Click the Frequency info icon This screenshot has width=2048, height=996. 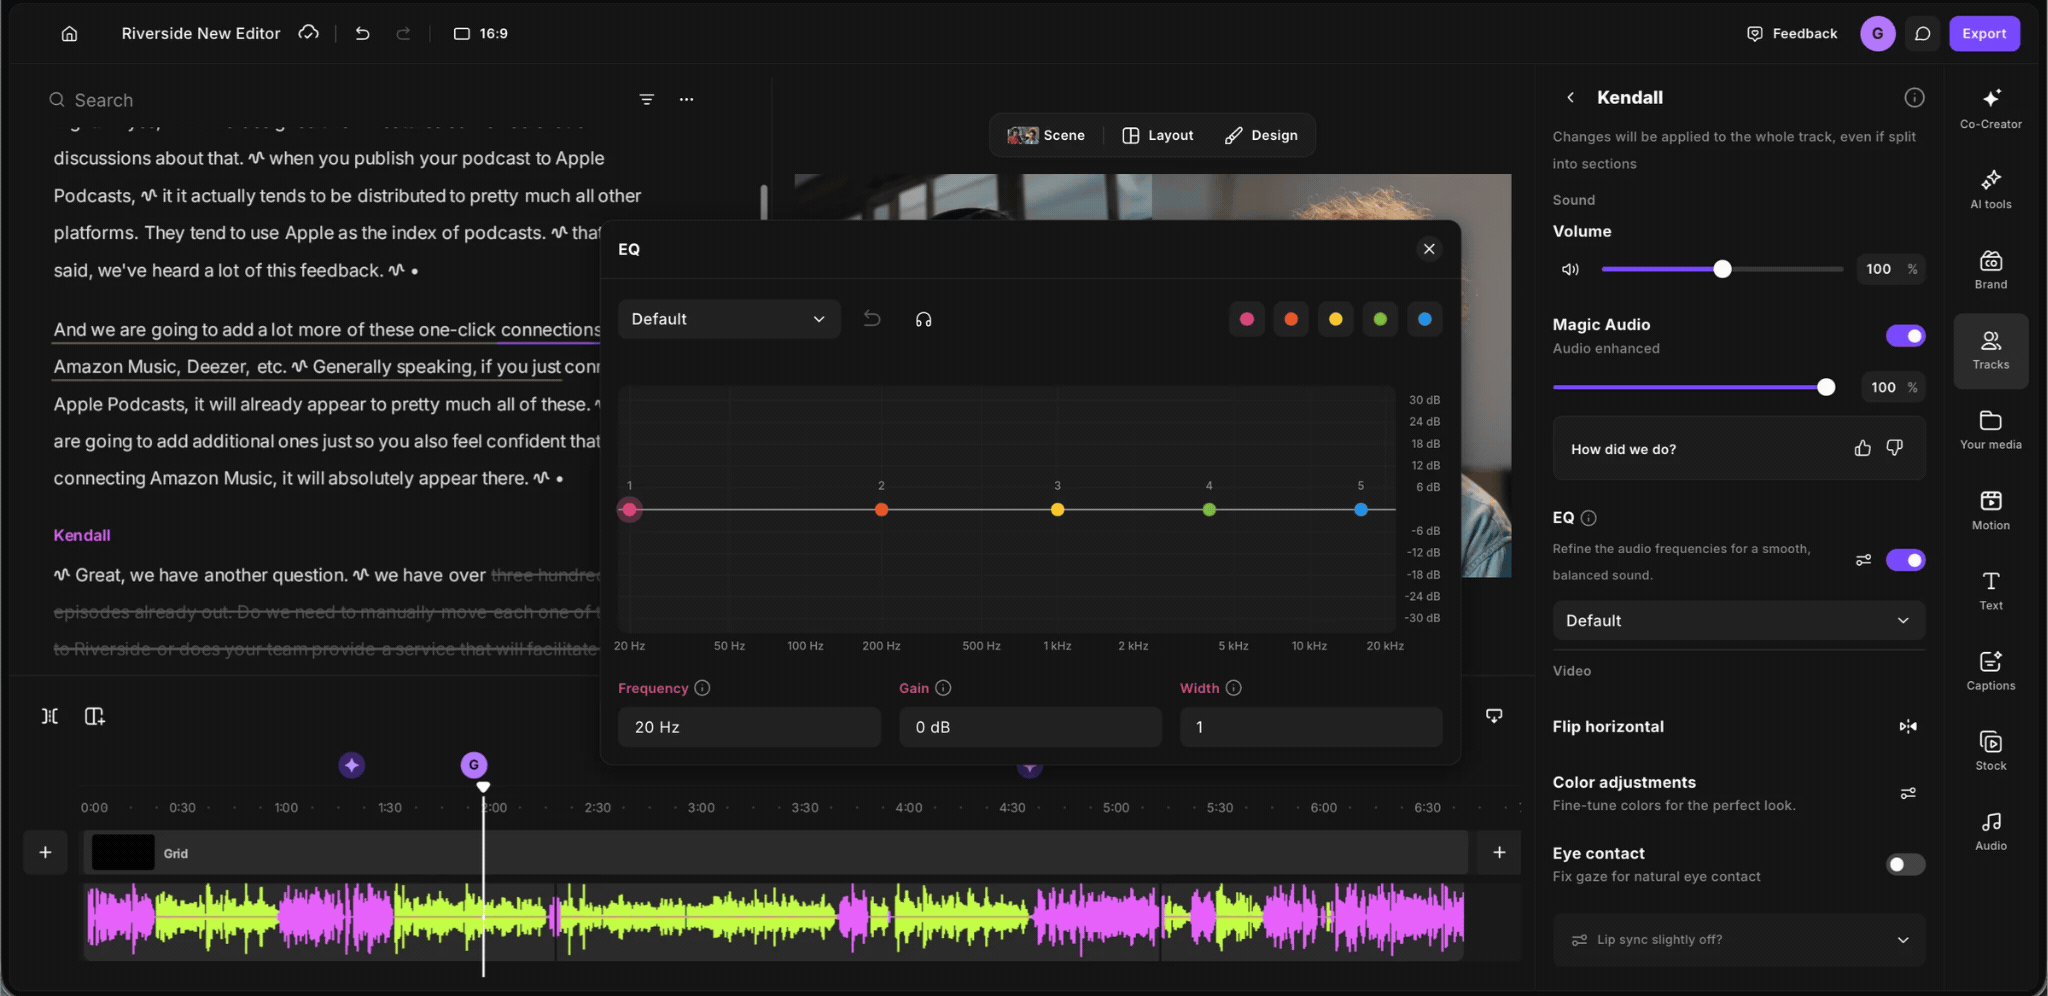[702, 688]
